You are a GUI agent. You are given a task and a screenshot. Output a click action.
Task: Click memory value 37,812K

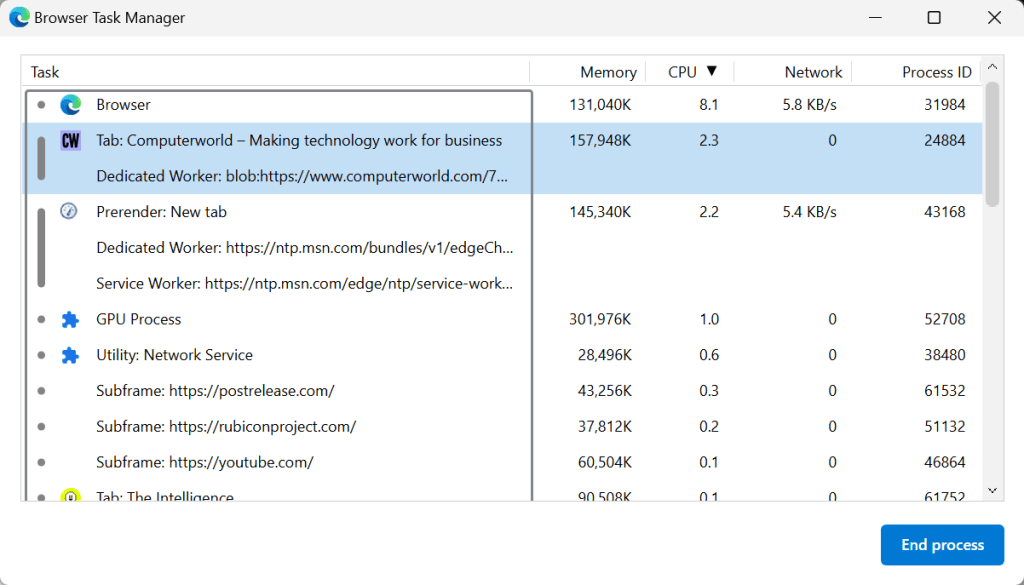pyautogui.click(x=605, y=427)
